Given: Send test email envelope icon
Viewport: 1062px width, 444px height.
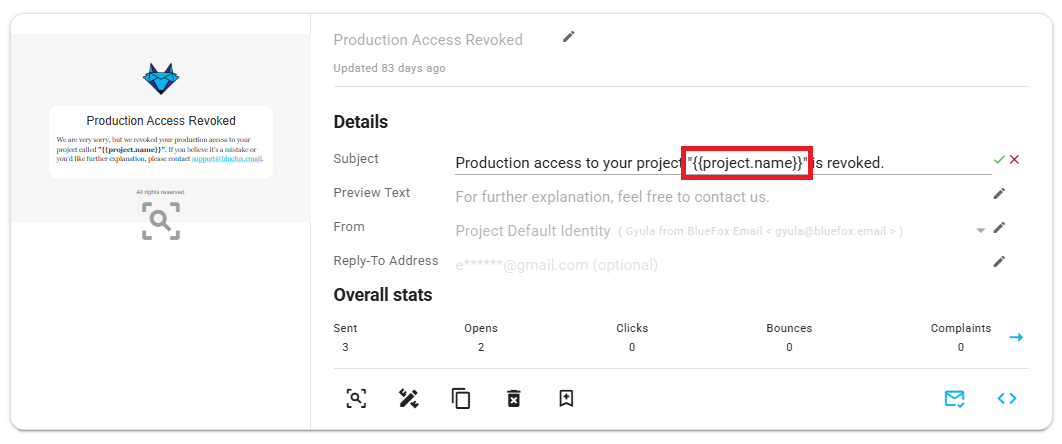Looking at the screenshot, I should [954, 399].
